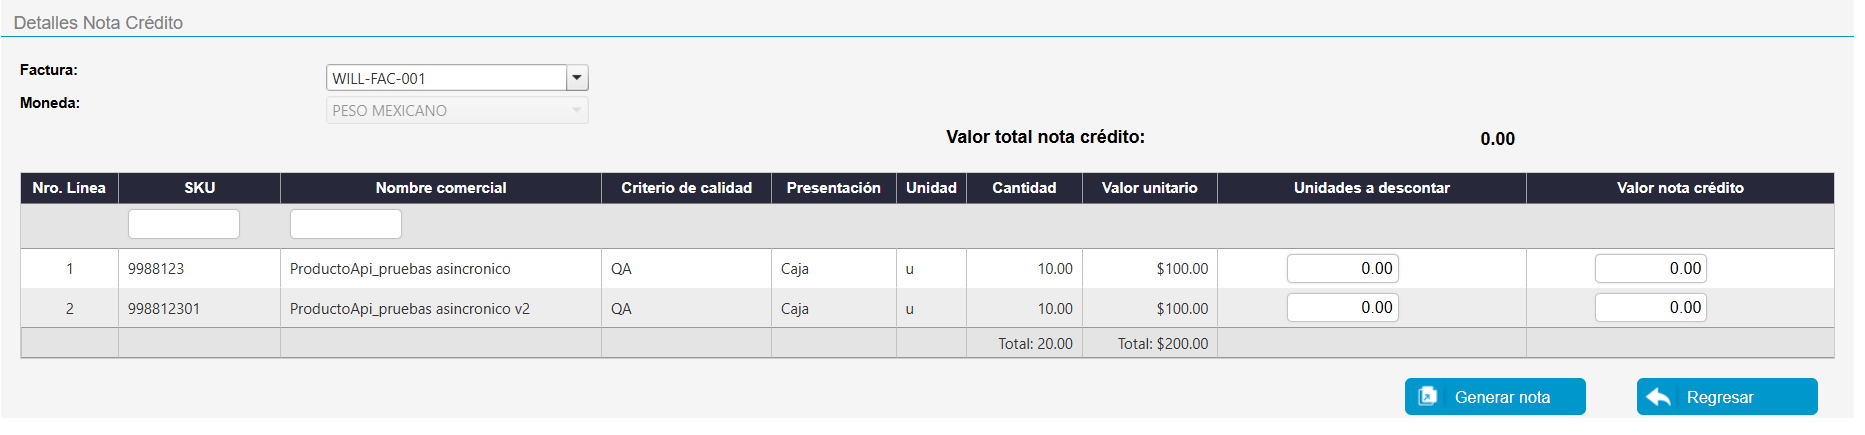Edit Valor nota crédito for line 1
1865x435 pixels.
coord(1650,268)
